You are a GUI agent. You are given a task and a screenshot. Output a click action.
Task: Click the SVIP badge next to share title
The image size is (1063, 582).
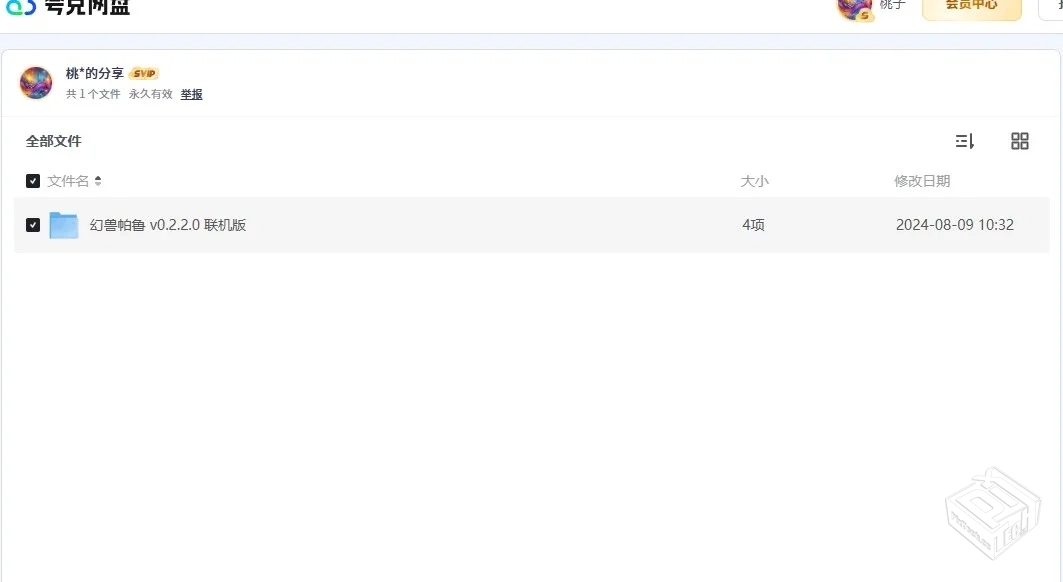[x=144, y=74]
